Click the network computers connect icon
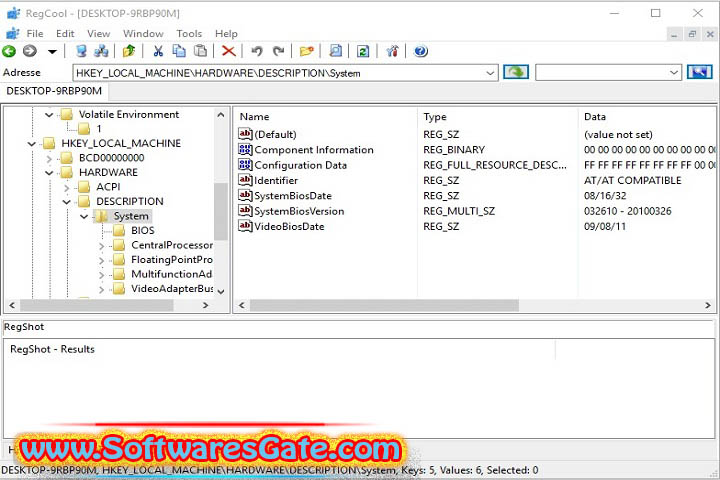This screenshot has height=480, width=720. click(x=101, y=51)
